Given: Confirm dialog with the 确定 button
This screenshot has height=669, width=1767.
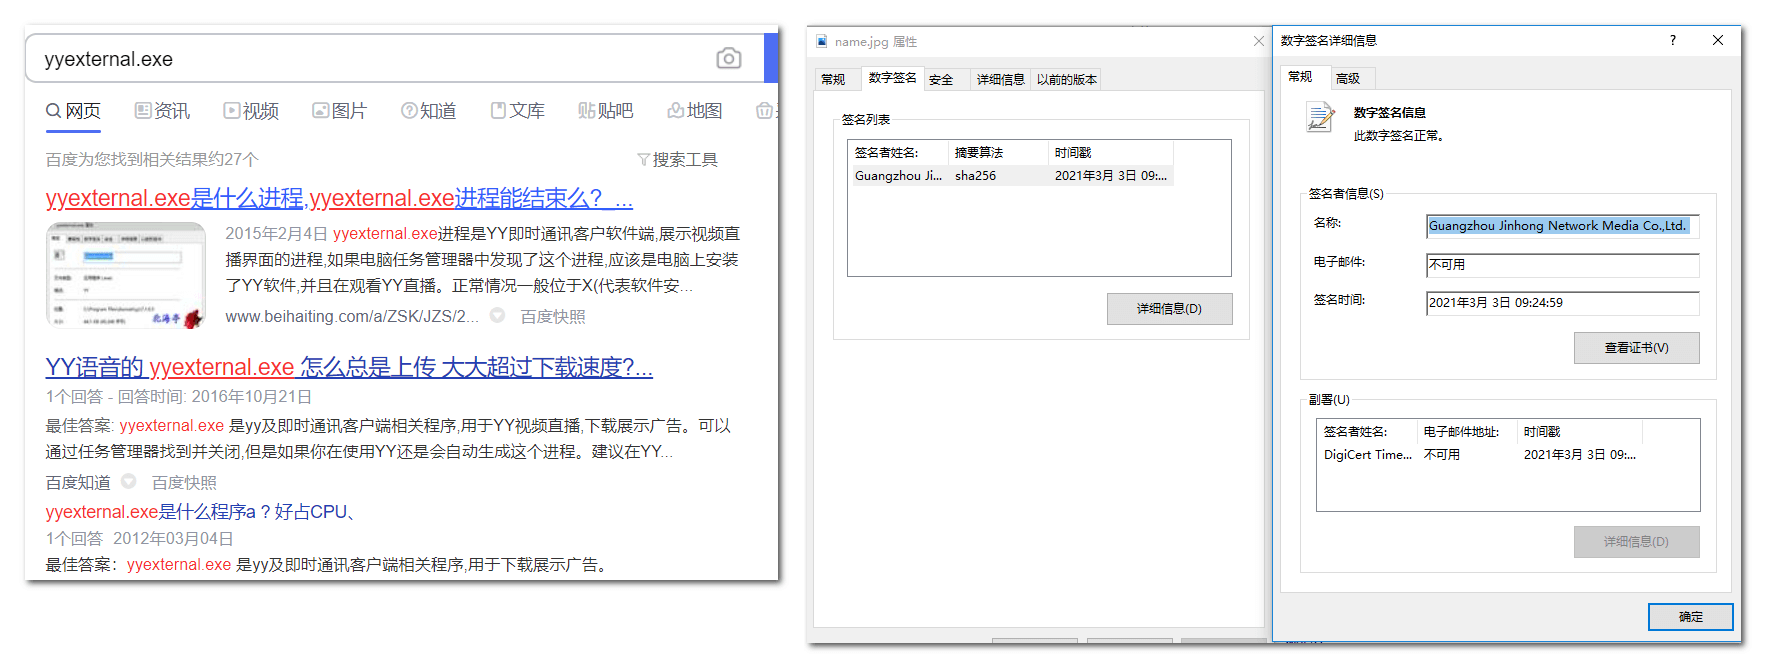Looking at the screenshot, I should [1690, 617].
